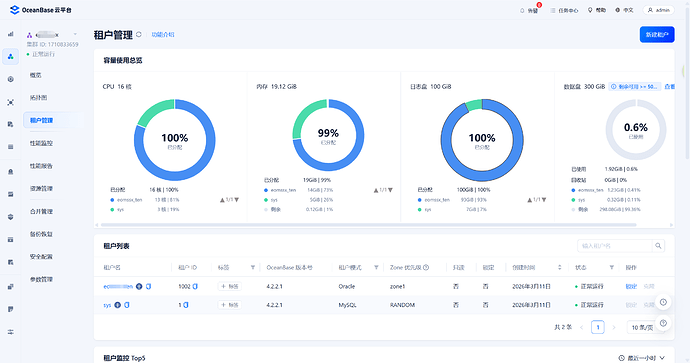Open filter icon in 标签 column header

click(x=253, y=268)
